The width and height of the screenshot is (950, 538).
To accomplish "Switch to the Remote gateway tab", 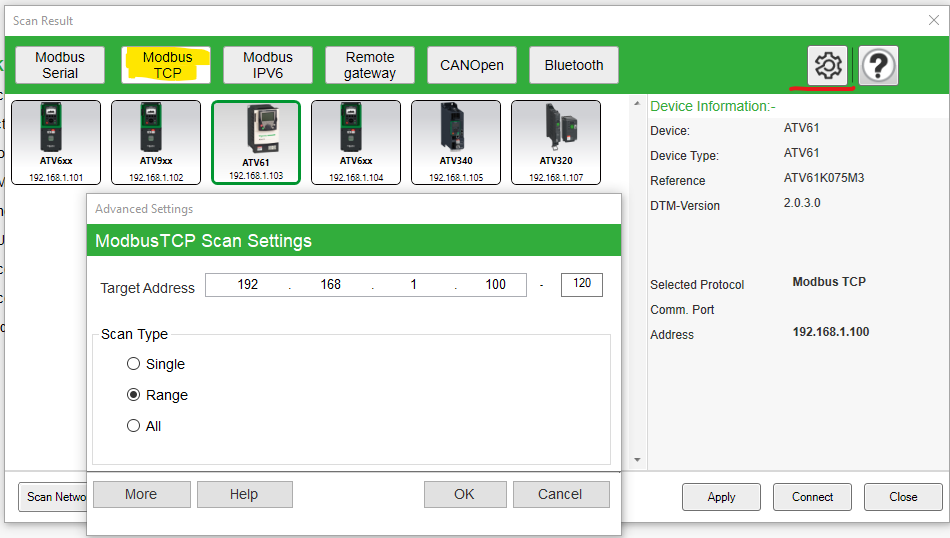I will click(x=370, y=65).
